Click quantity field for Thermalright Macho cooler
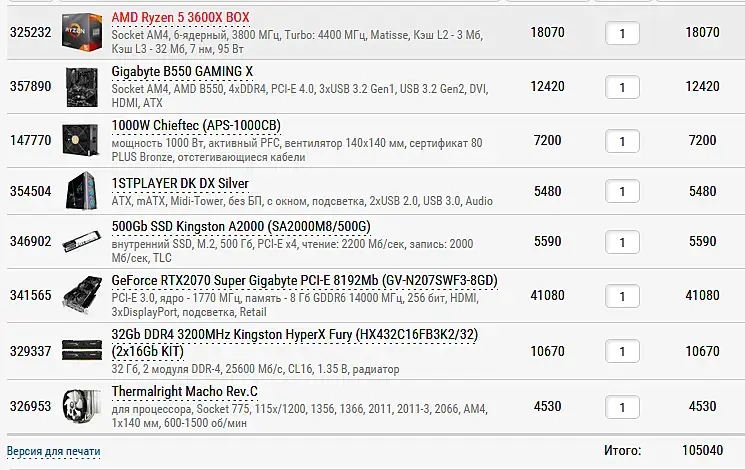The image size is (745, 470). click(x=622, y=407)
